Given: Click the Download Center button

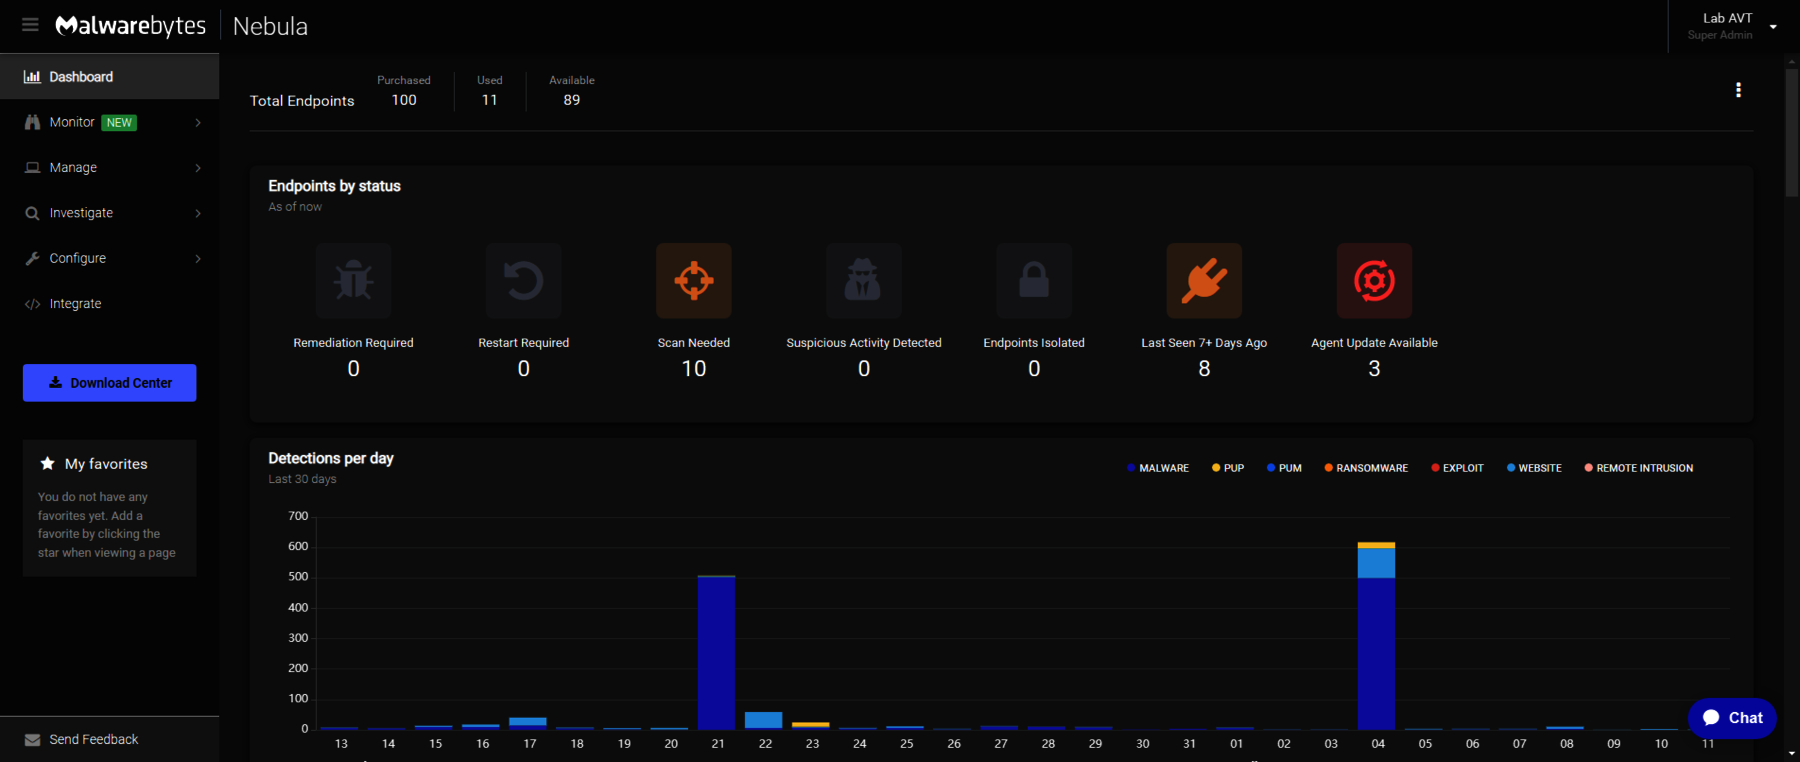Looking at the screenshot, I should 110,383.
